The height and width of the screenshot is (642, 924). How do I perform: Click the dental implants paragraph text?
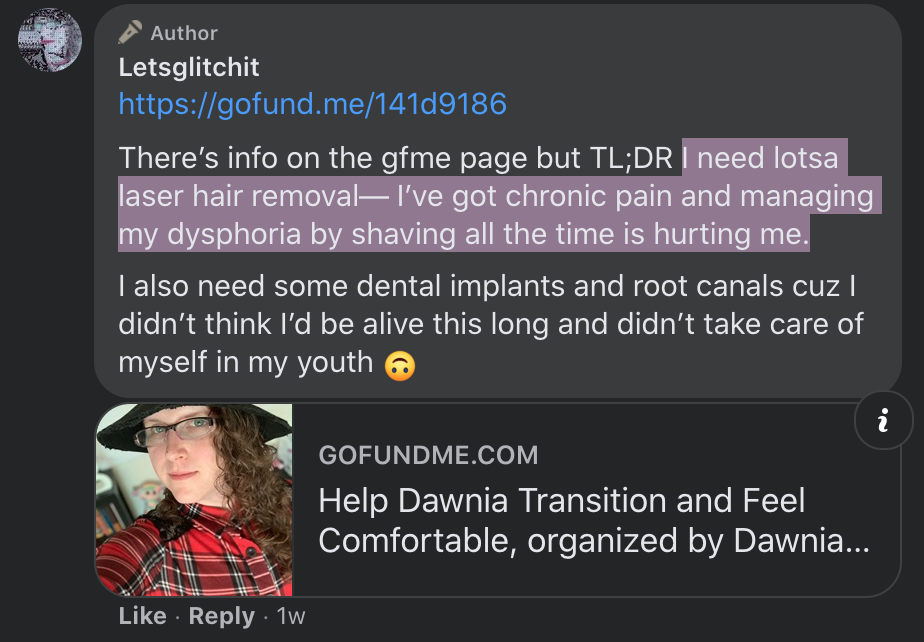[491, 324]
